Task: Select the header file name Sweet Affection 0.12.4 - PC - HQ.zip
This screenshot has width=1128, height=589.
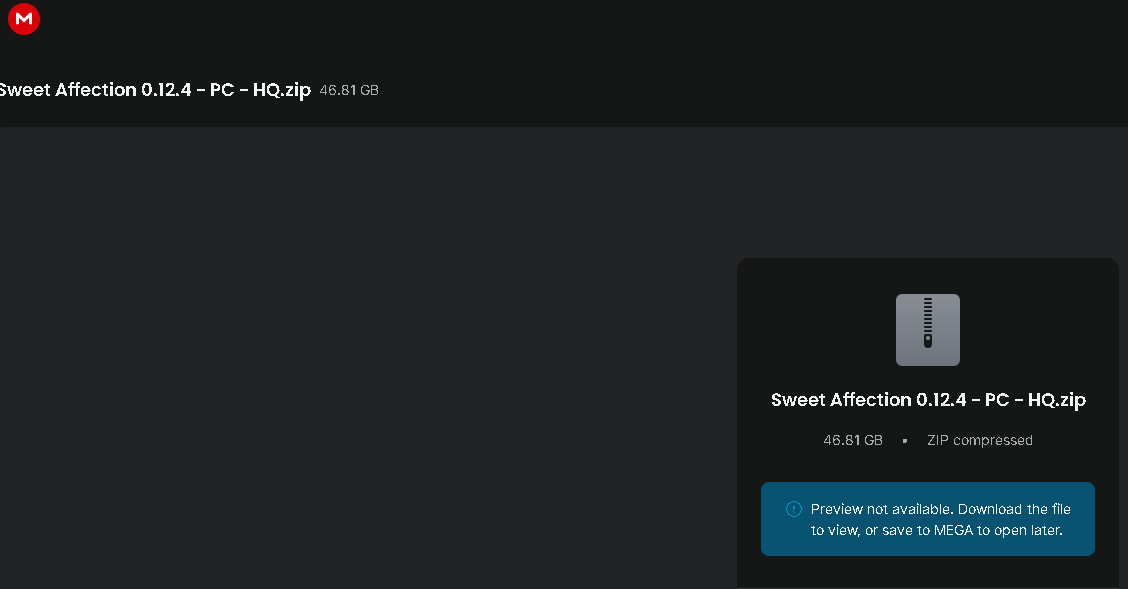Action: coord(155,90)
